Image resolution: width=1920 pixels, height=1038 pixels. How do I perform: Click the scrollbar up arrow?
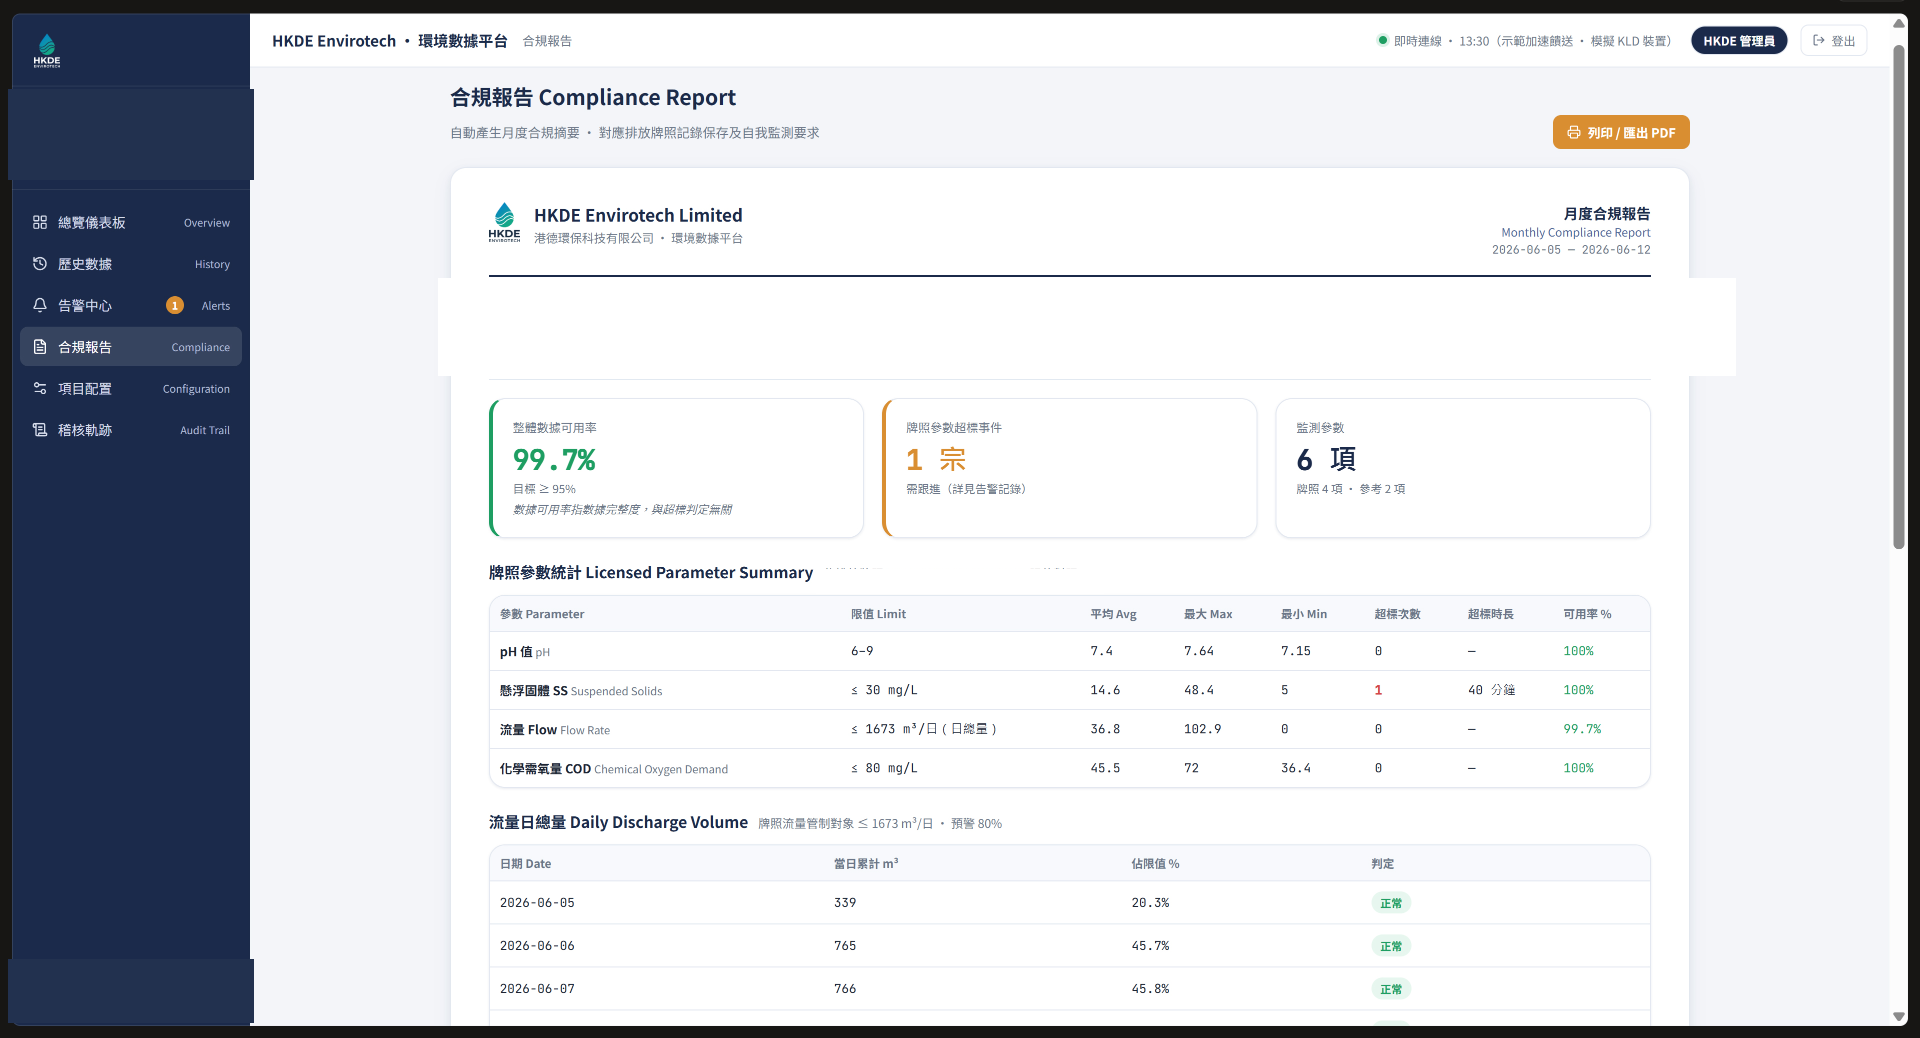1898,23
